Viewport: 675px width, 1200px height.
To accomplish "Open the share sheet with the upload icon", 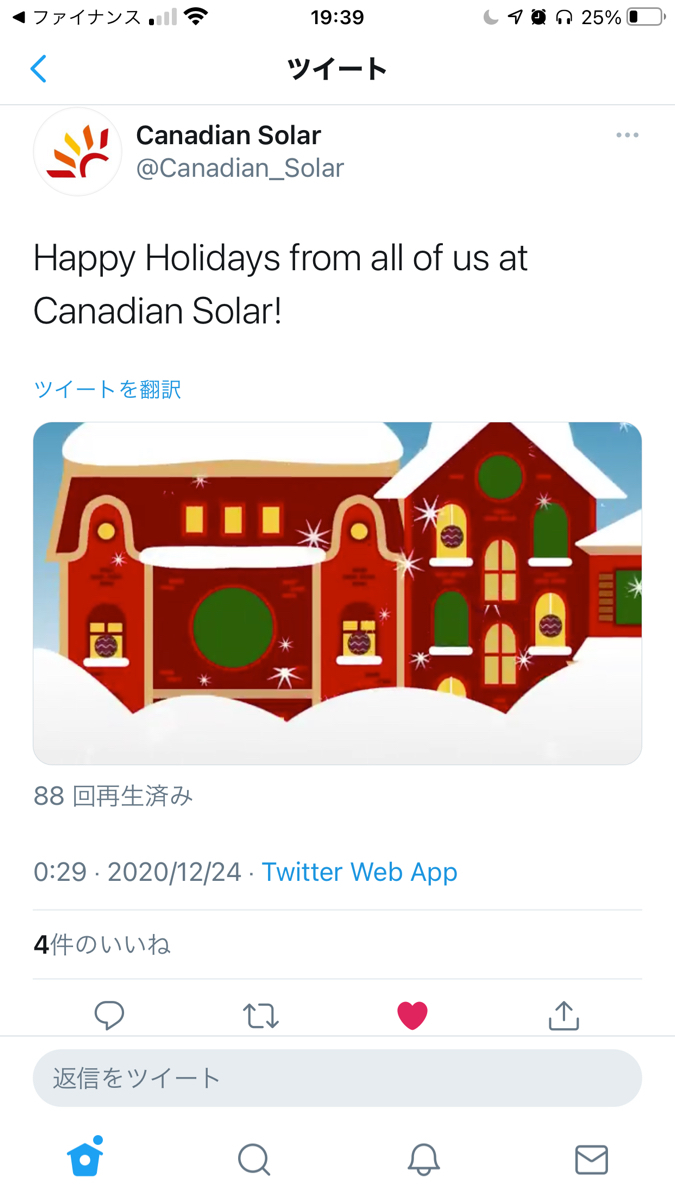I will [x=563, y=1015].
